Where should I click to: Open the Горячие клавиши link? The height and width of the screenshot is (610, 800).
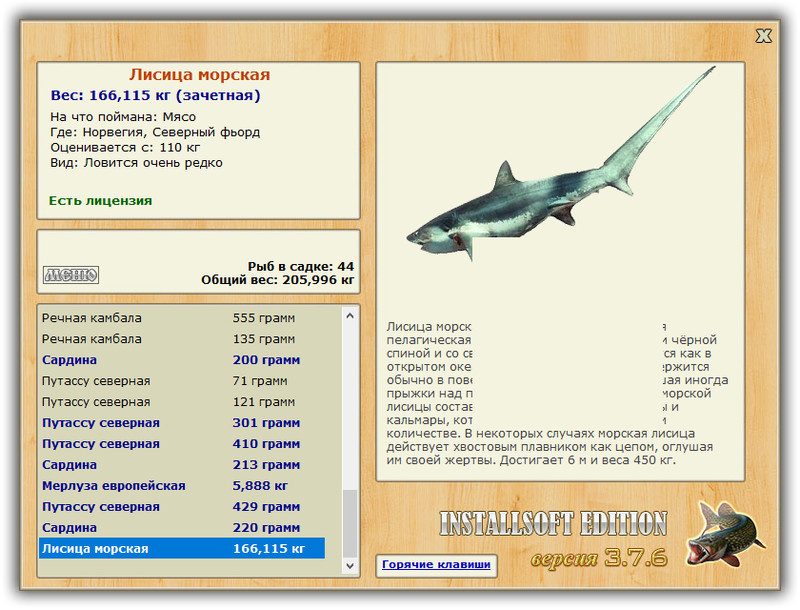[436, 565]
